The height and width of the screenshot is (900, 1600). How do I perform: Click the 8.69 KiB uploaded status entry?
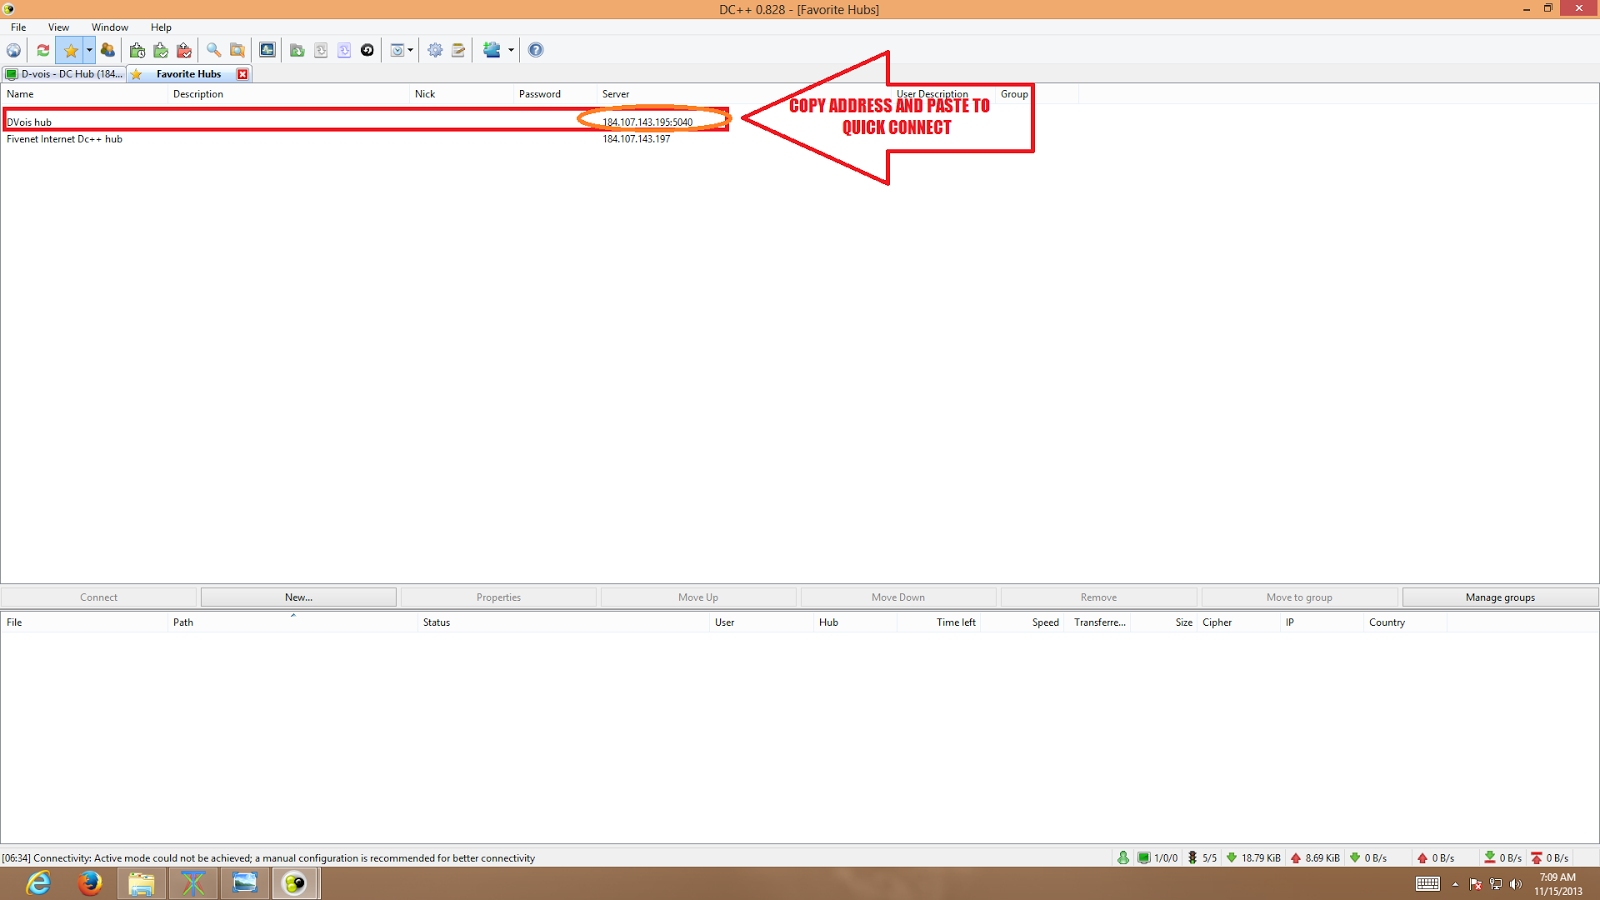pyautogui.click(x=1315, y=858)
